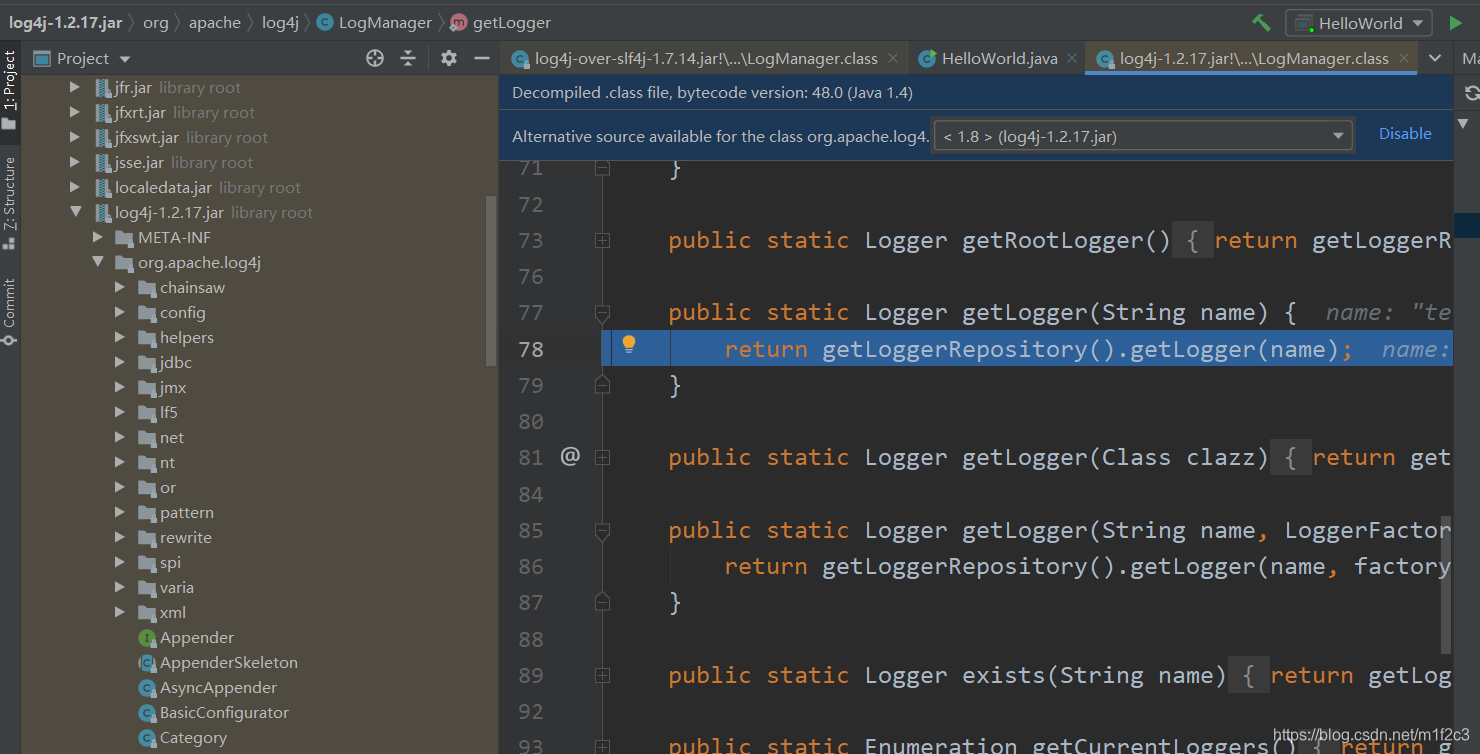Expand jfxrt.jar in the project tree
The image size is (1480, 754).
75,113
